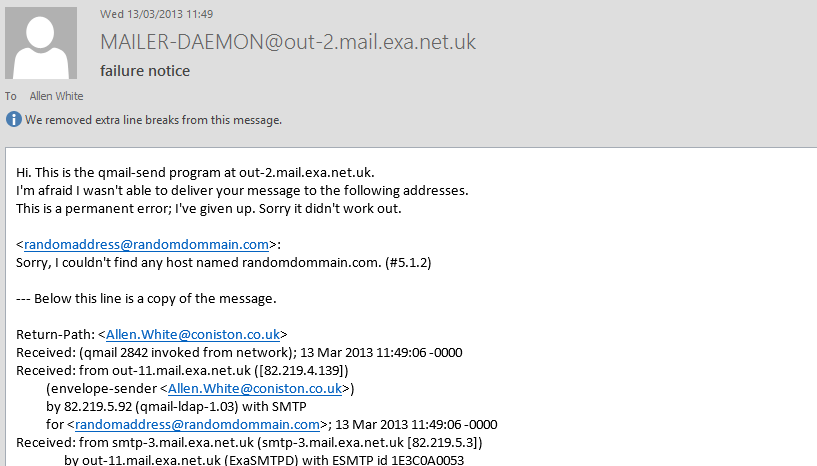The height and width of the screenshot is (466, 817).
Task: Open the first randomaddress@randomdommain.com link
Action: pyautogui.click(x=146, y=244)
